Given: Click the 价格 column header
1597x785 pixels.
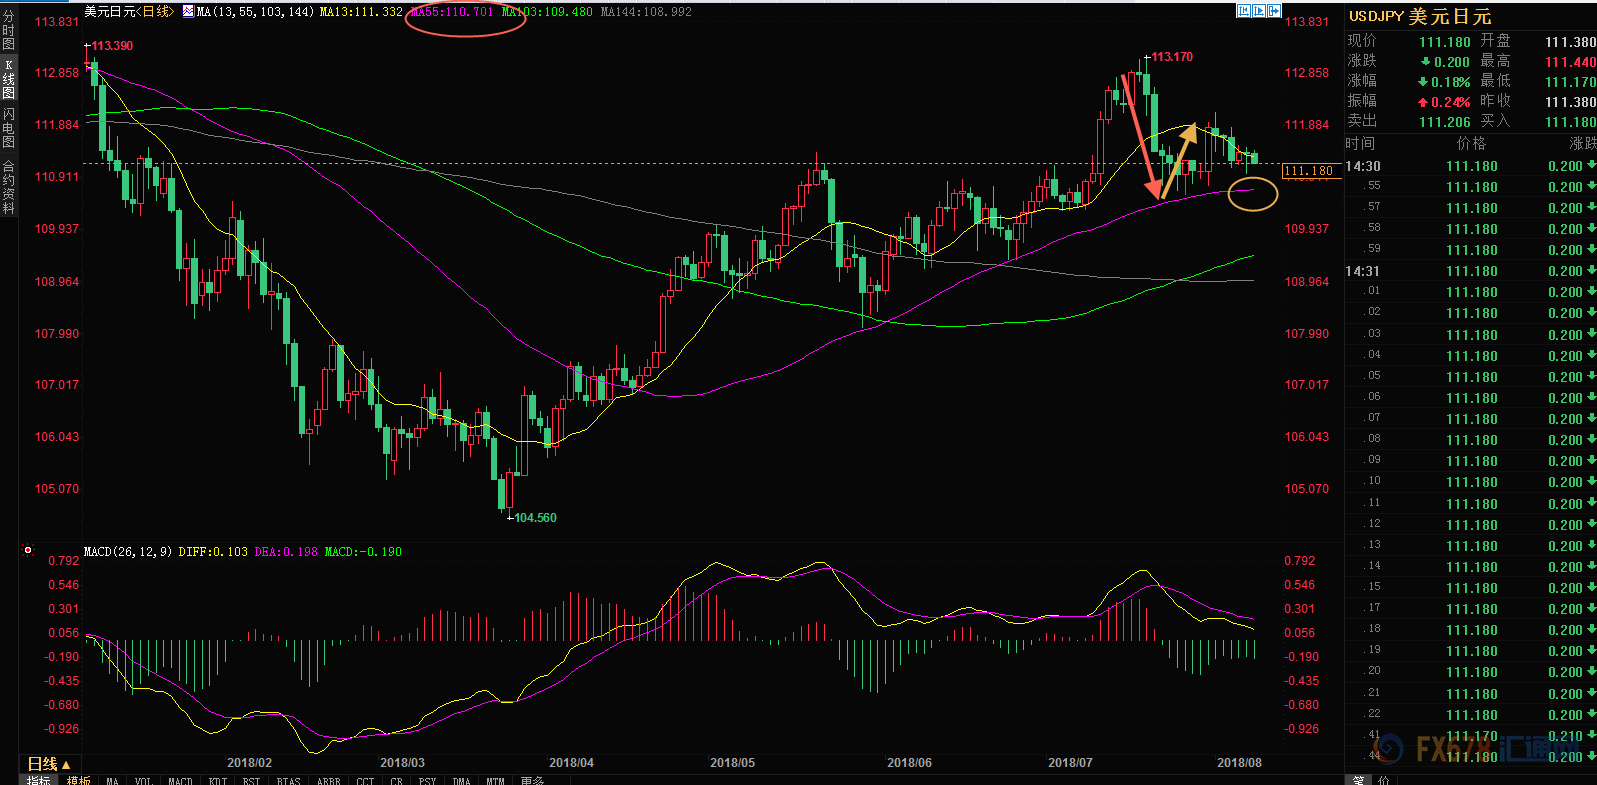Looking at the screenshot, I should click(1472, 144).
